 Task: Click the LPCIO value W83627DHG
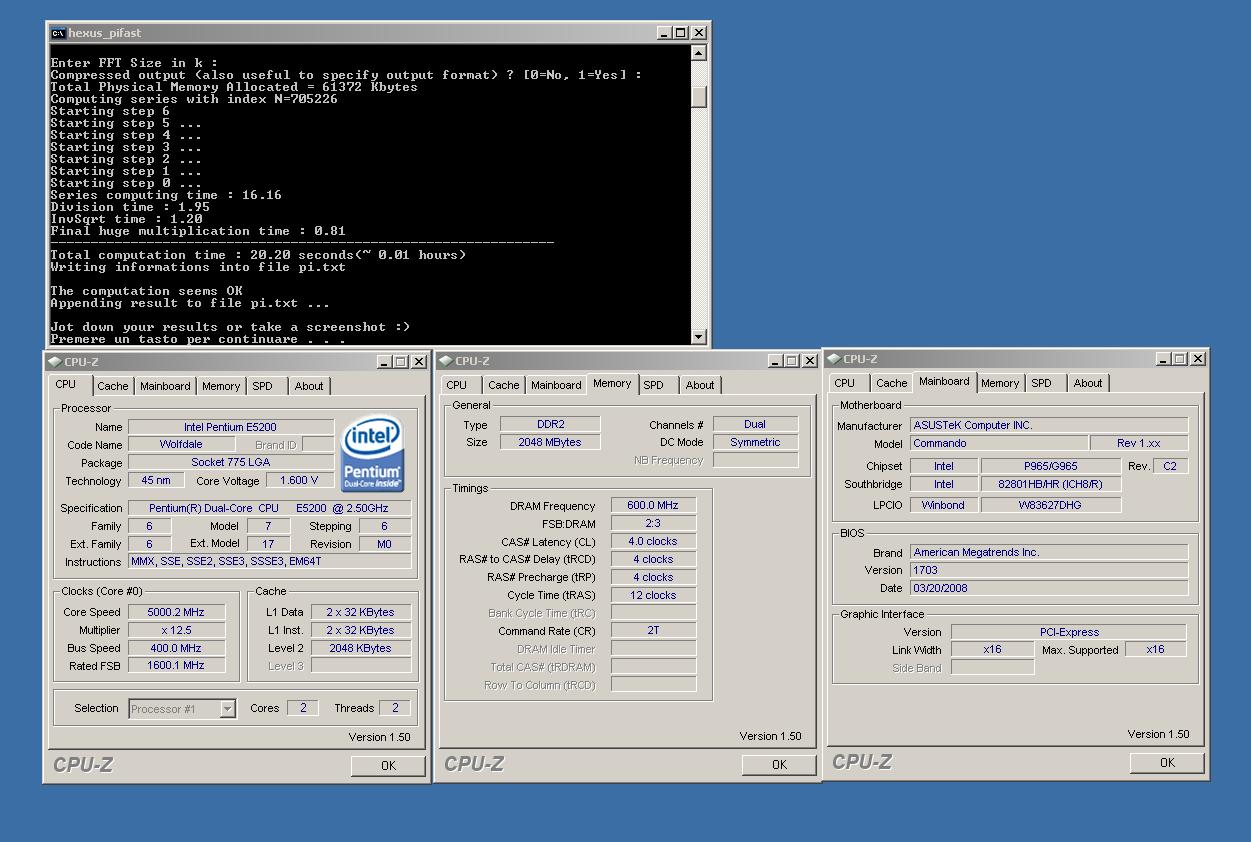click(1051, 505)
